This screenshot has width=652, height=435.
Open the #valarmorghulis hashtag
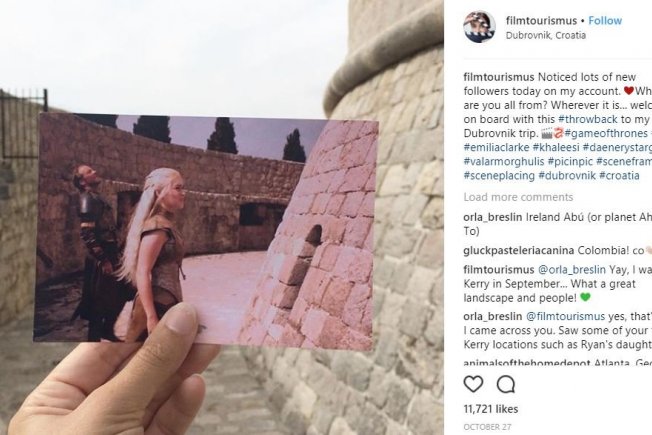[504, 161]
